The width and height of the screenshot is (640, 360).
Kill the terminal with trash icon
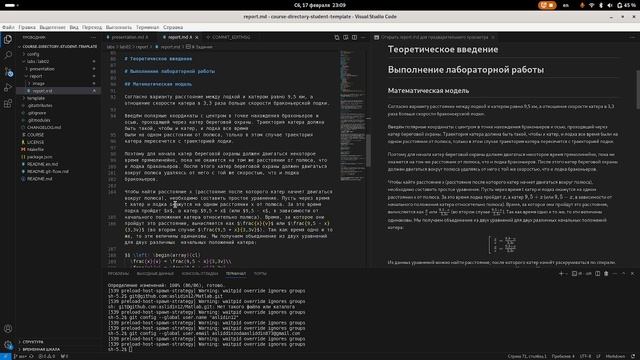(x=606, y=273)
